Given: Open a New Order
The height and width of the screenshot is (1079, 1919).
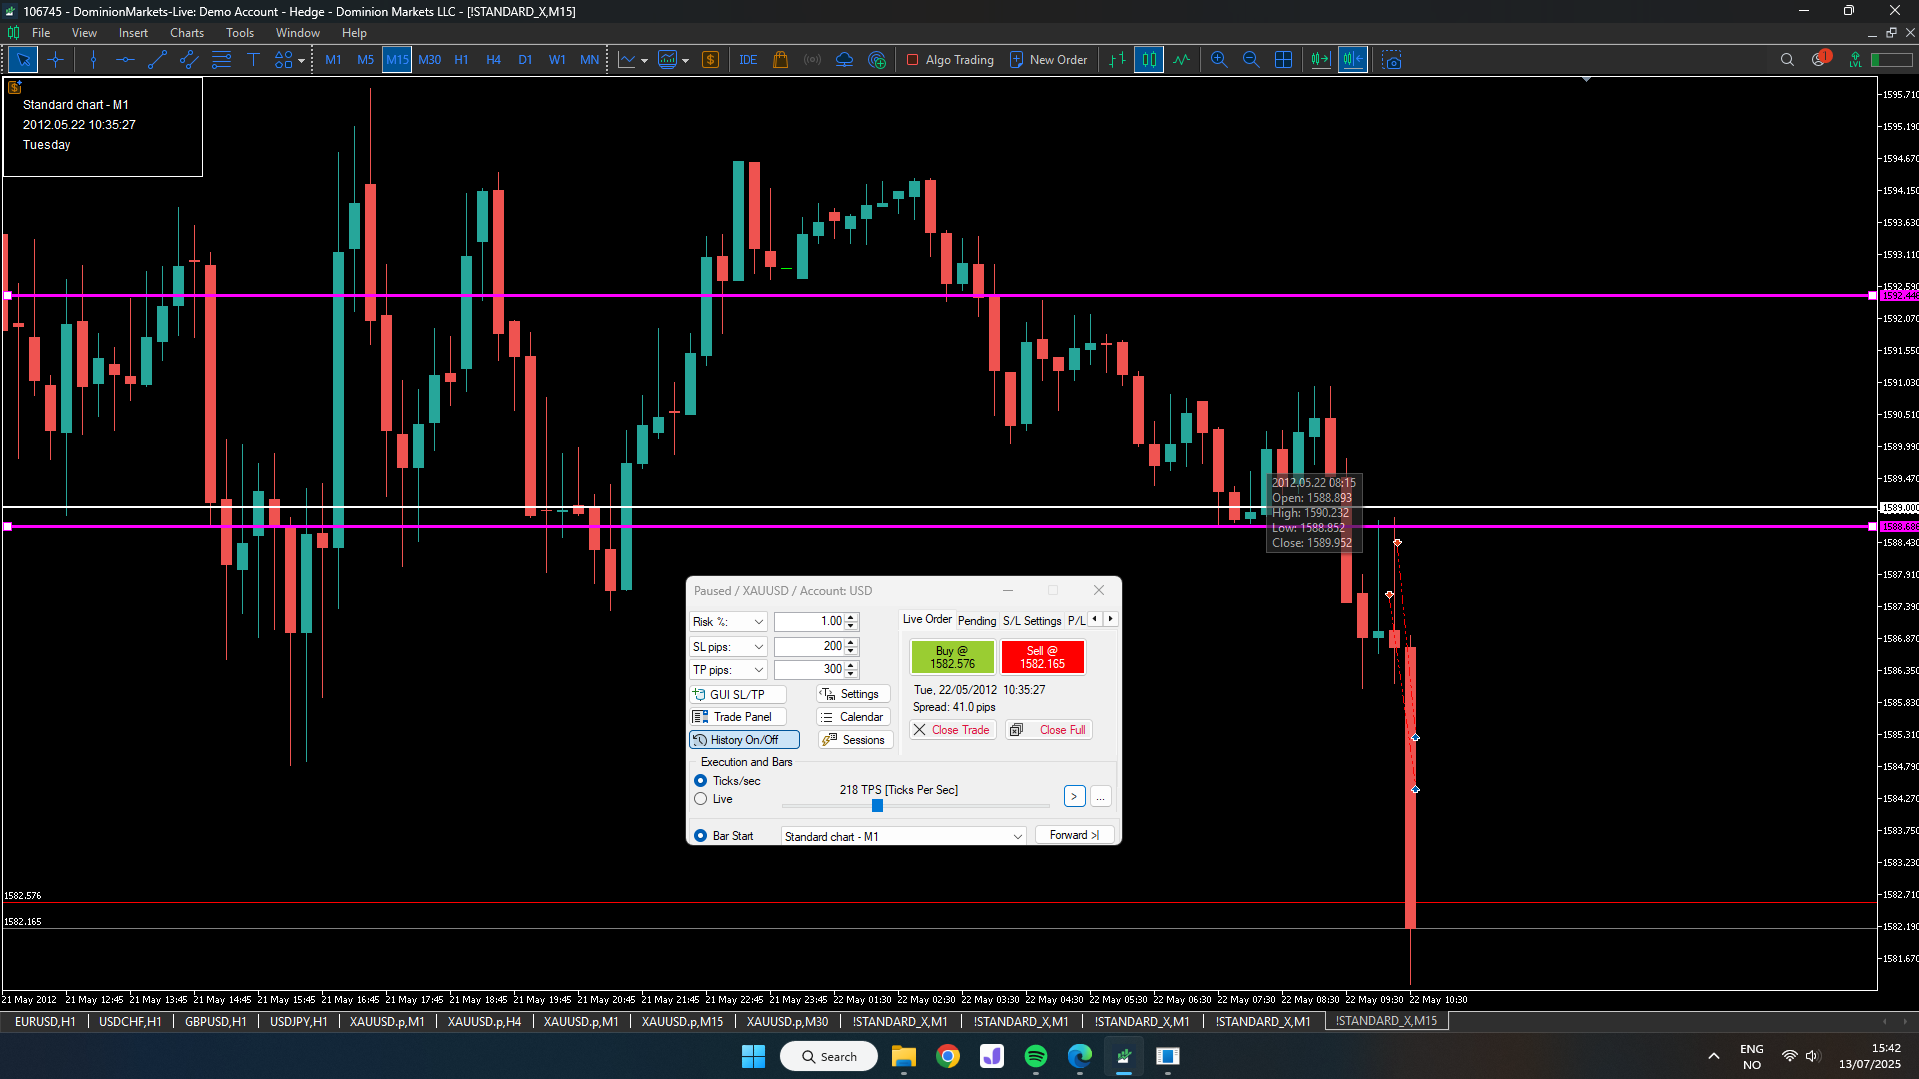Looking at the screenshot, I should [1048, 60].
